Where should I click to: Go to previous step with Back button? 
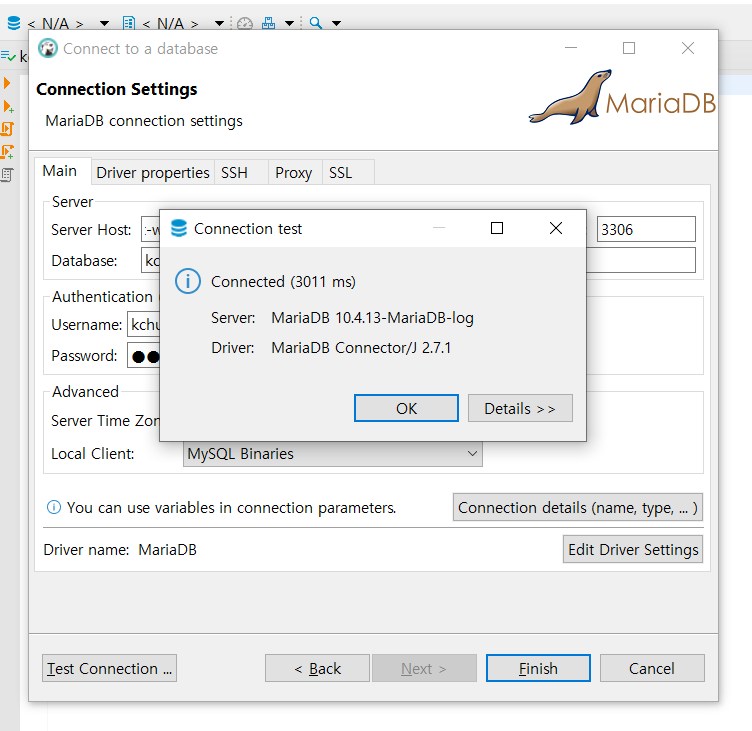pyautogui.click(x=317, y=668)
